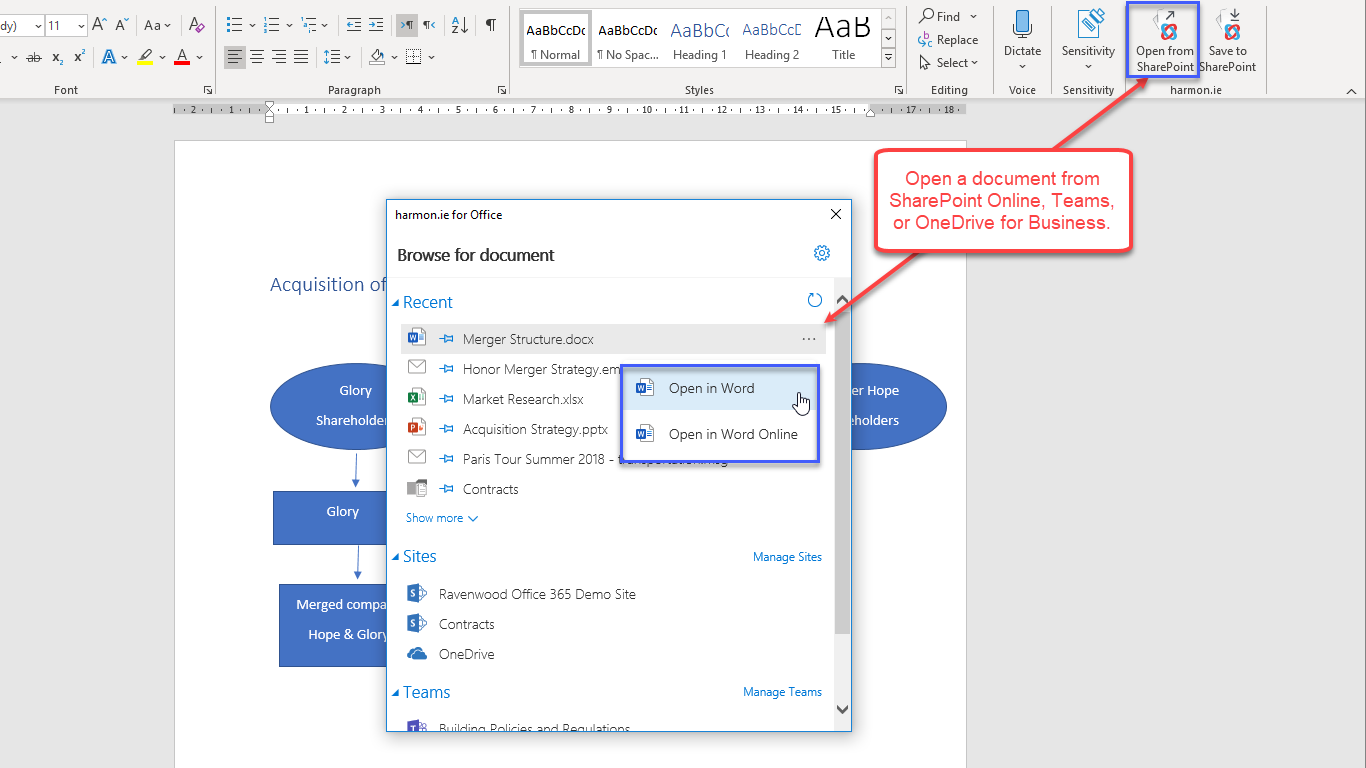
Task: Click the Shading paint bucket icon
Action: pyautogui.click(x=376, y=58)
